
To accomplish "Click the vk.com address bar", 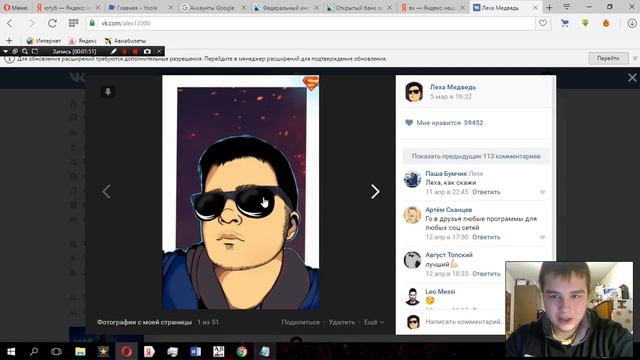I will 310,23.
